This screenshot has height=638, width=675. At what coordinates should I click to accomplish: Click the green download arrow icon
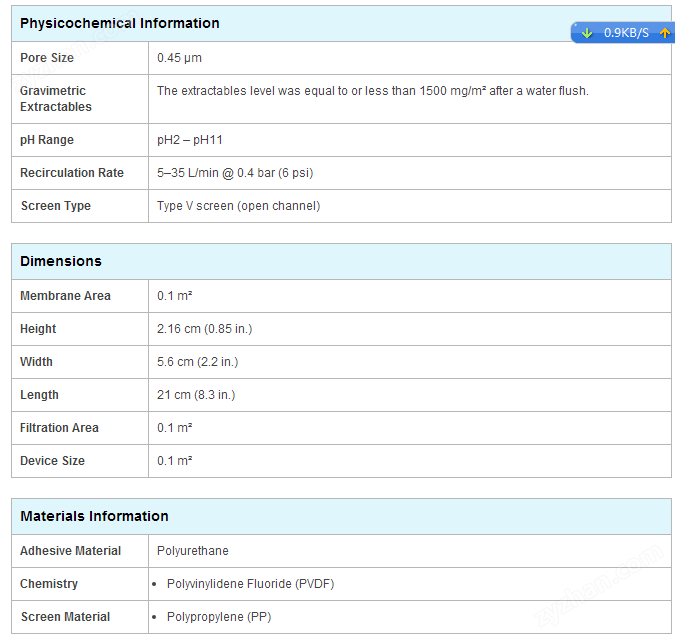click(587, 33)
